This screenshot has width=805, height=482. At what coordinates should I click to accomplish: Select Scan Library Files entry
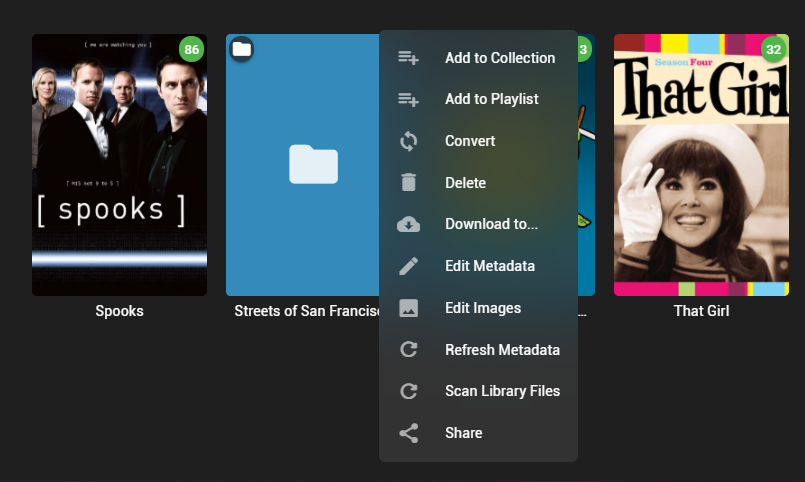point(478,391)
